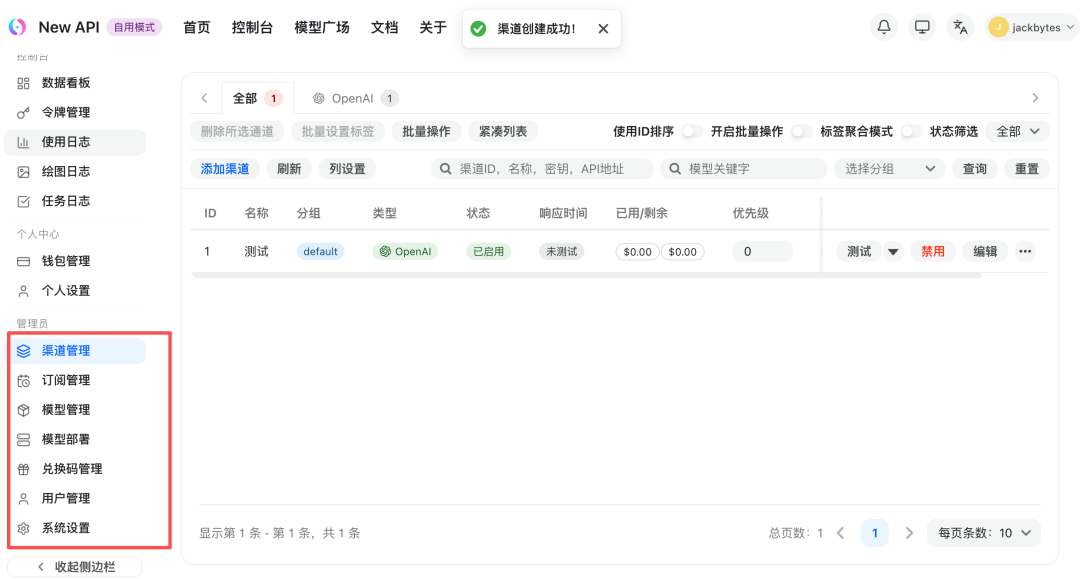Image resolution: width=1080 pixels, height=579 pixels.
Task: Run the 测试 channel test button
Action: coord(859,251)
